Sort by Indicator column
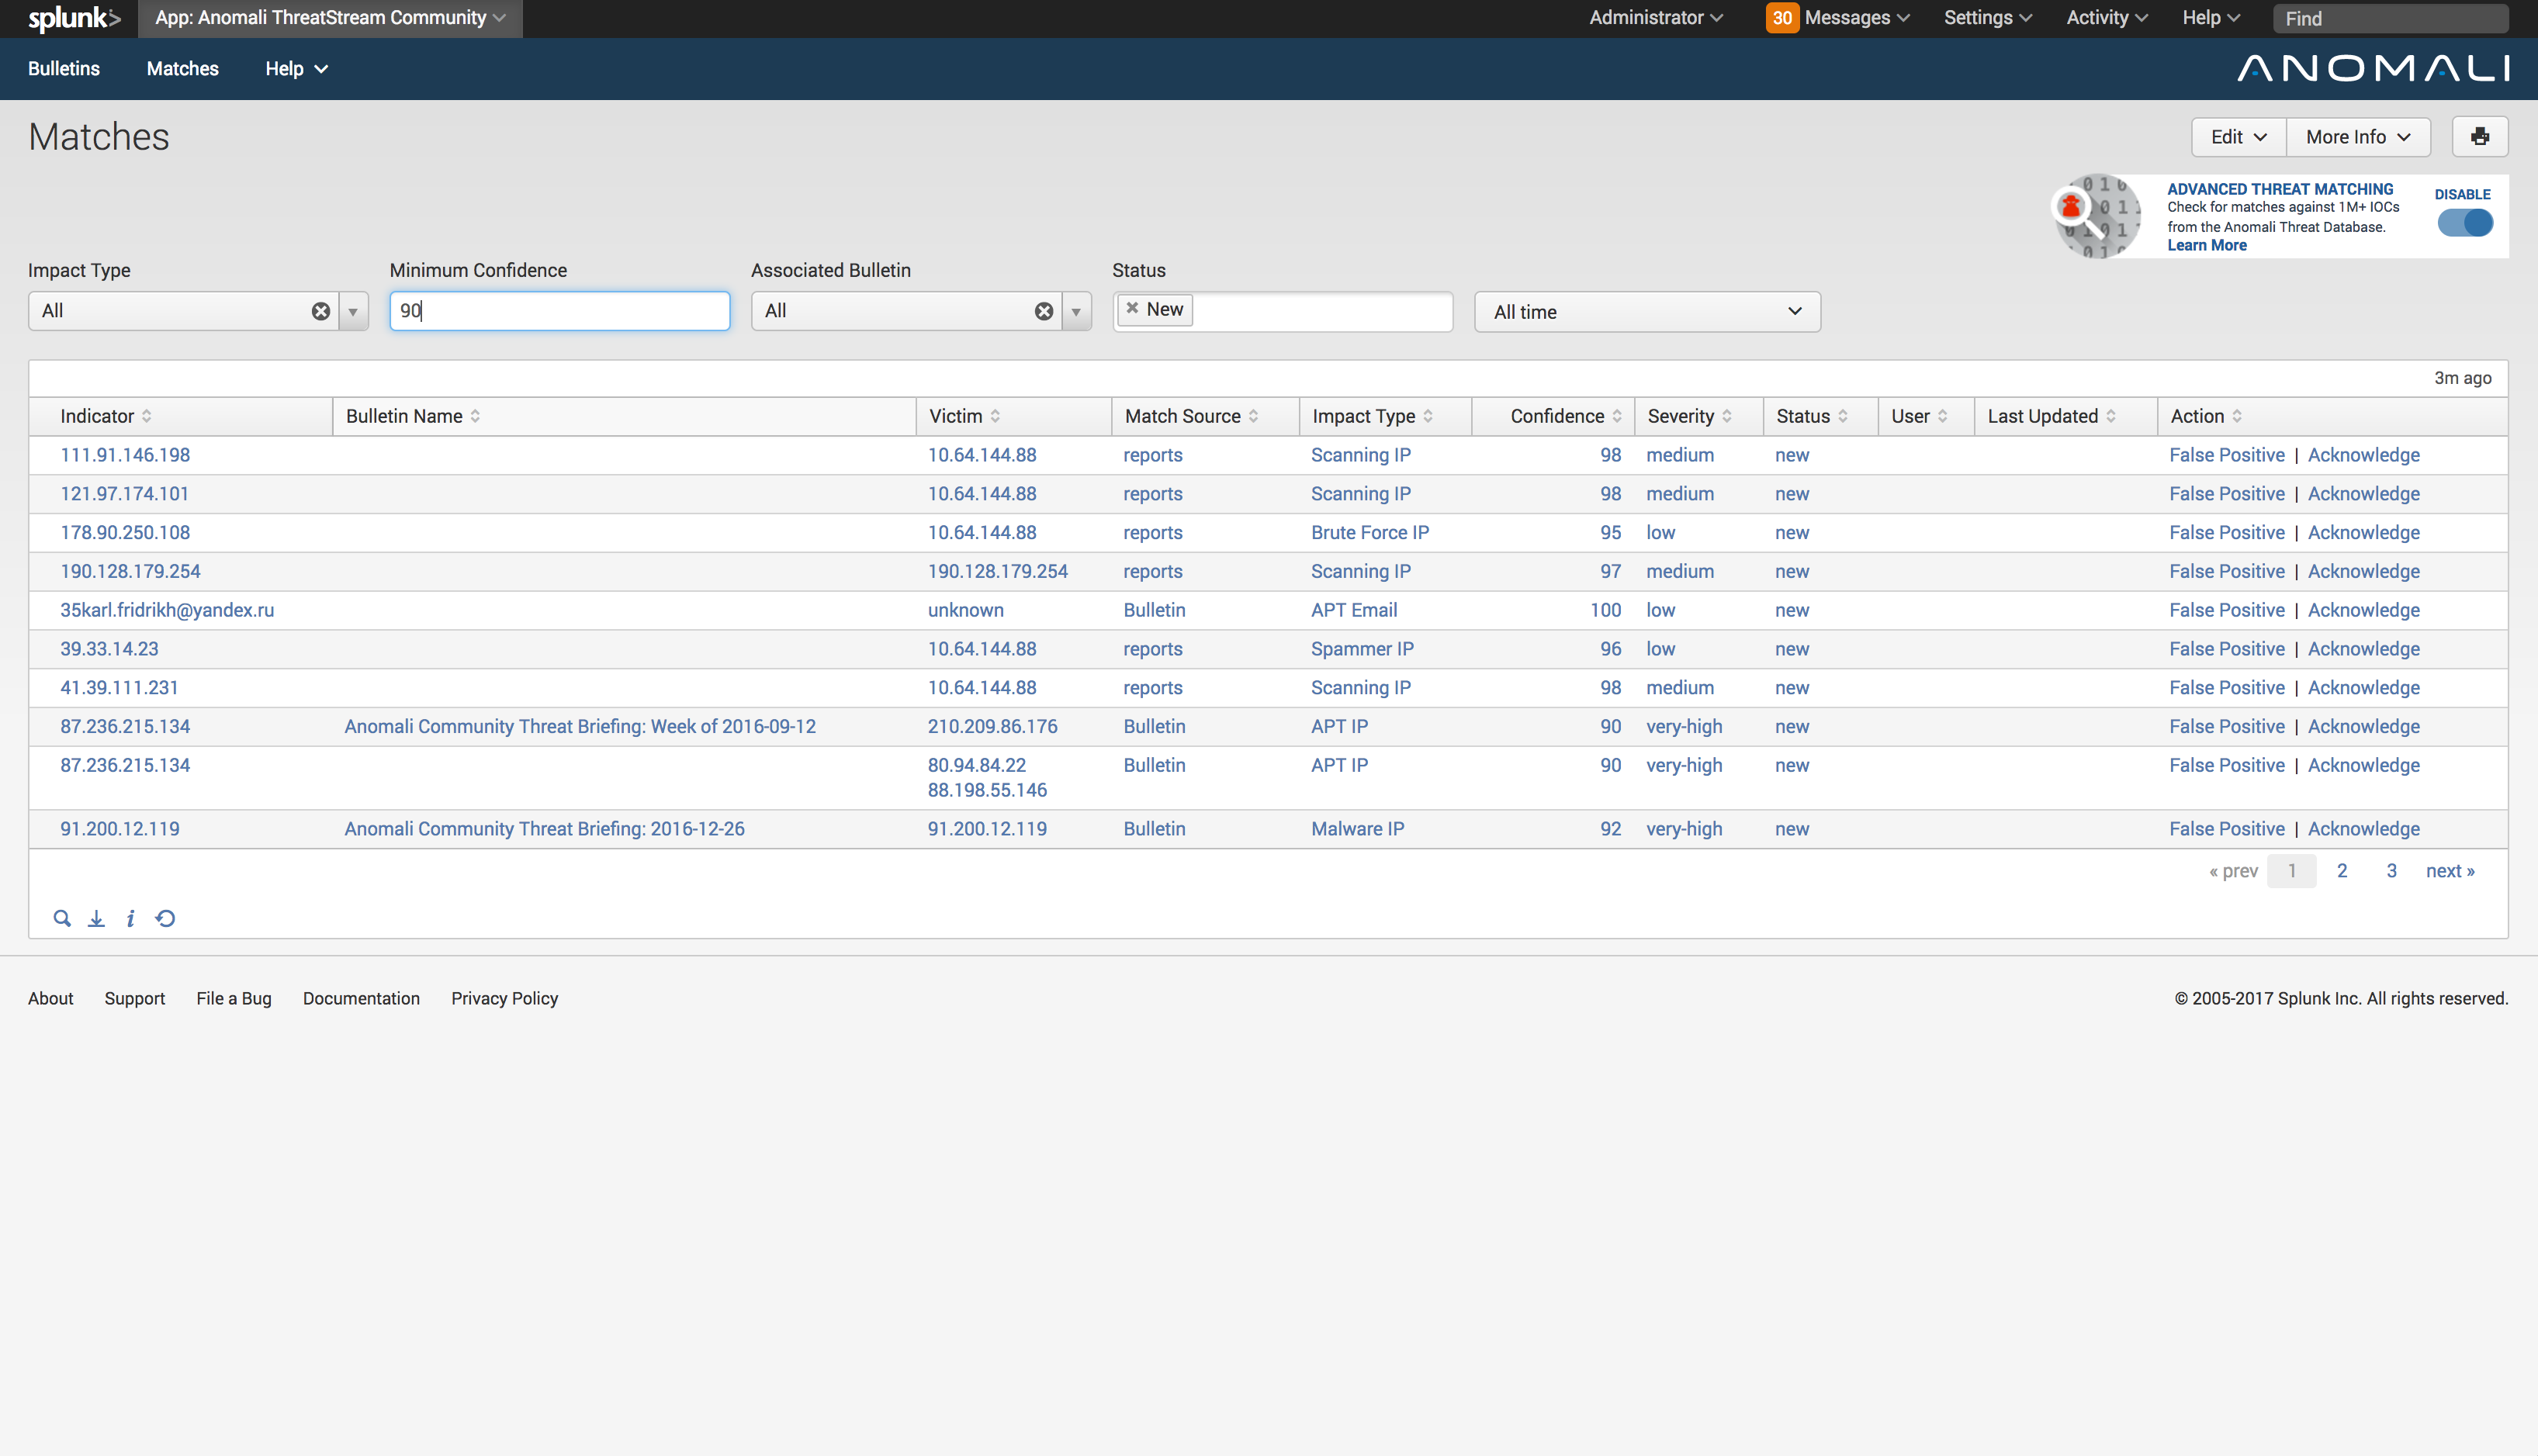Screen dimensions: 2538x1456 coord(106,416)
